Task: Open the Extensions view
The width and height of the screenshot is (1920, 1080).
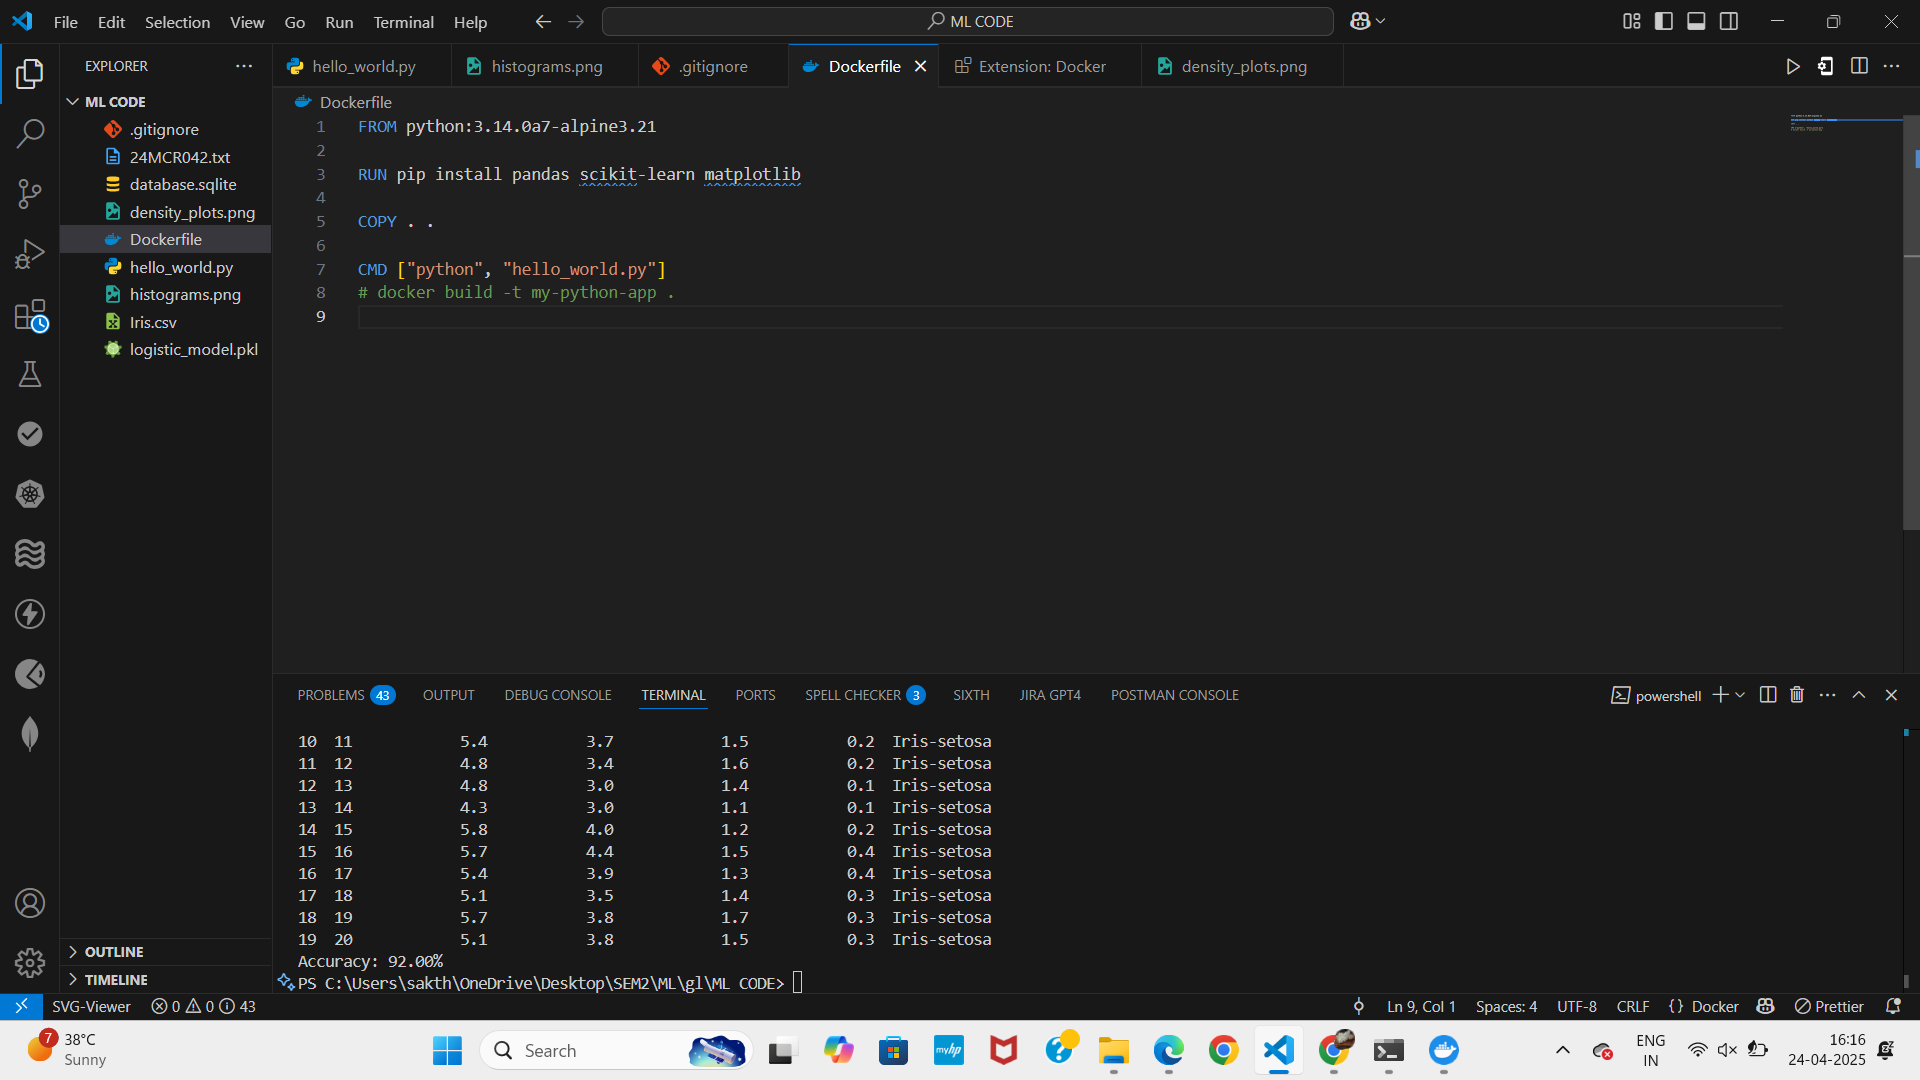Action: click(x=30, y=314)
